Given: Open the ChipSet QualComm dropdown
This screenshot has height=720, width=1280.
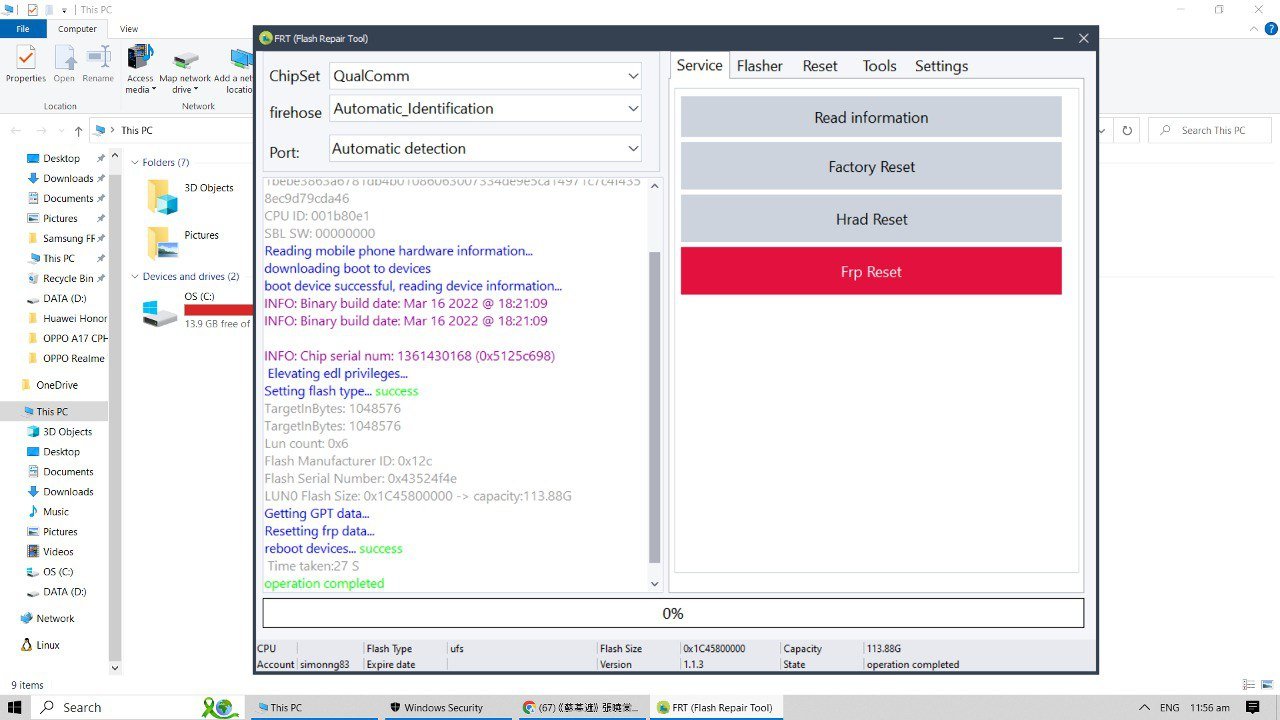Looking at the screenshot, I should pos(485,76).
